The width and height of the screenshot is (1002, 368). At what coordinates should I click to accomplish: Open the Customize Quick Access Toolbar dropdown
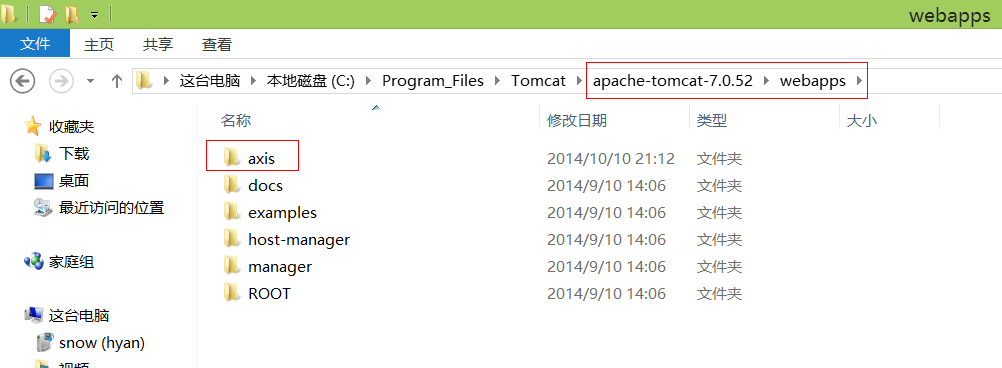pos(94,14)
